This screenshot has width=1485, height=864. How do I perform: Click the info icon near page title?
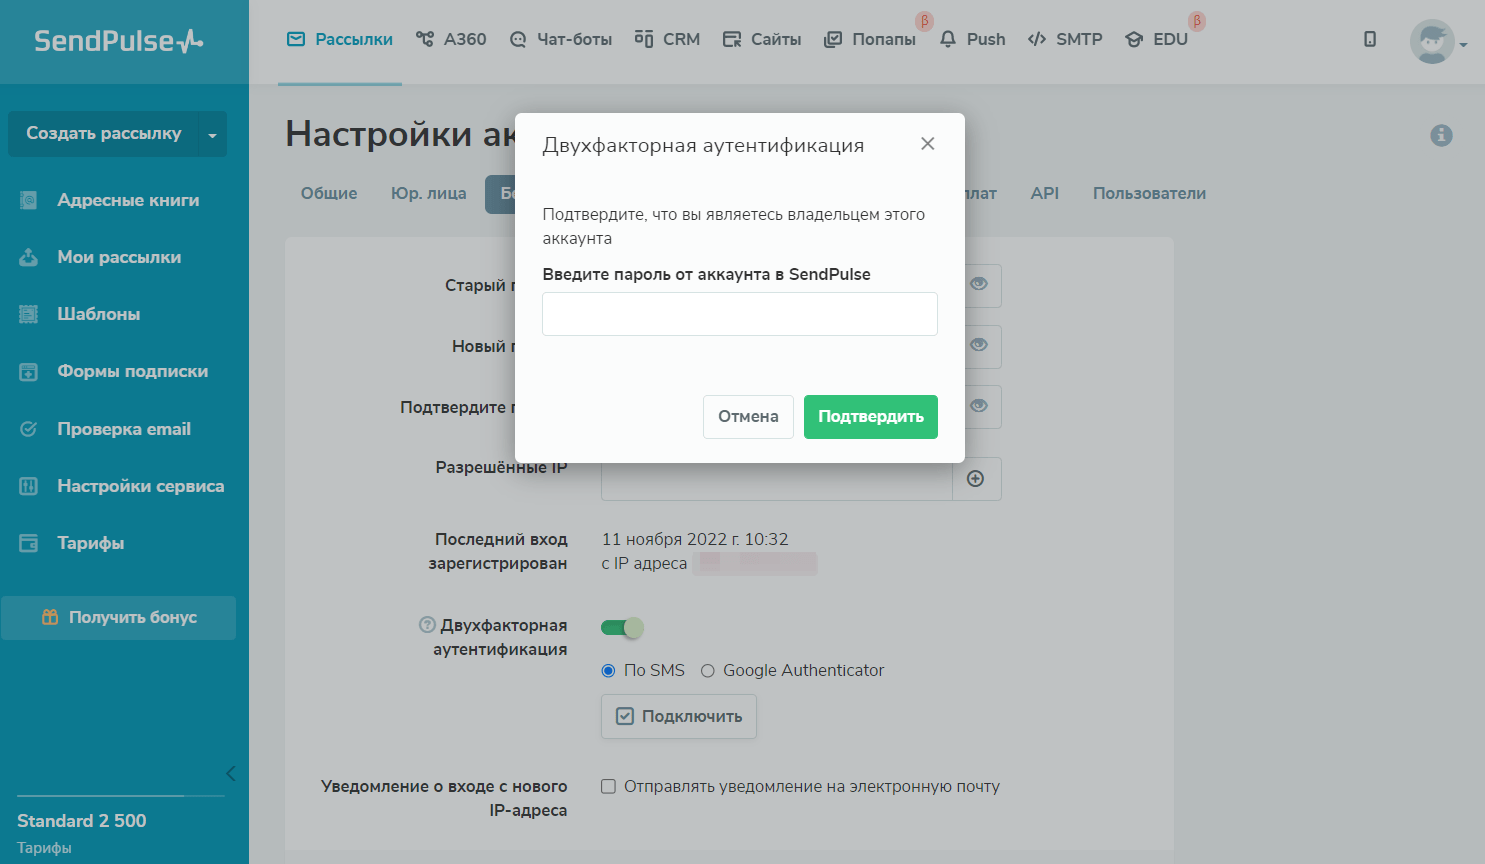pos(1441,134)
